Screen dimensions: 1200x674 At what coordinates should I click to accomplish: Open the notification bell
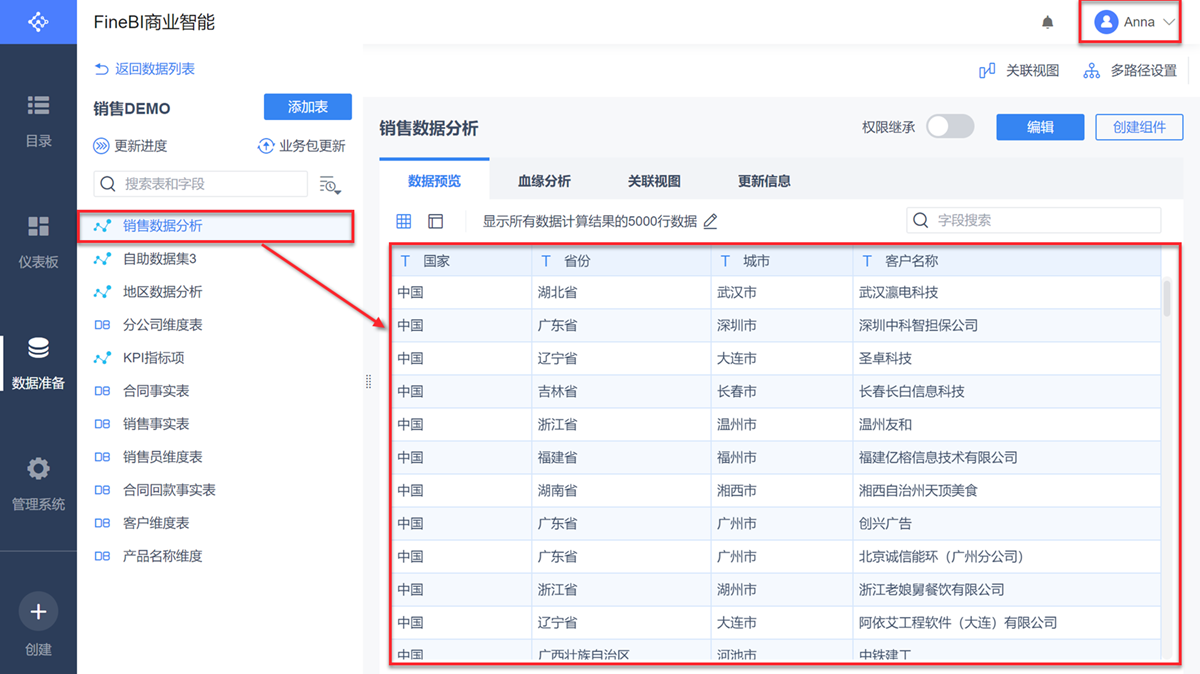(1048, 22)
